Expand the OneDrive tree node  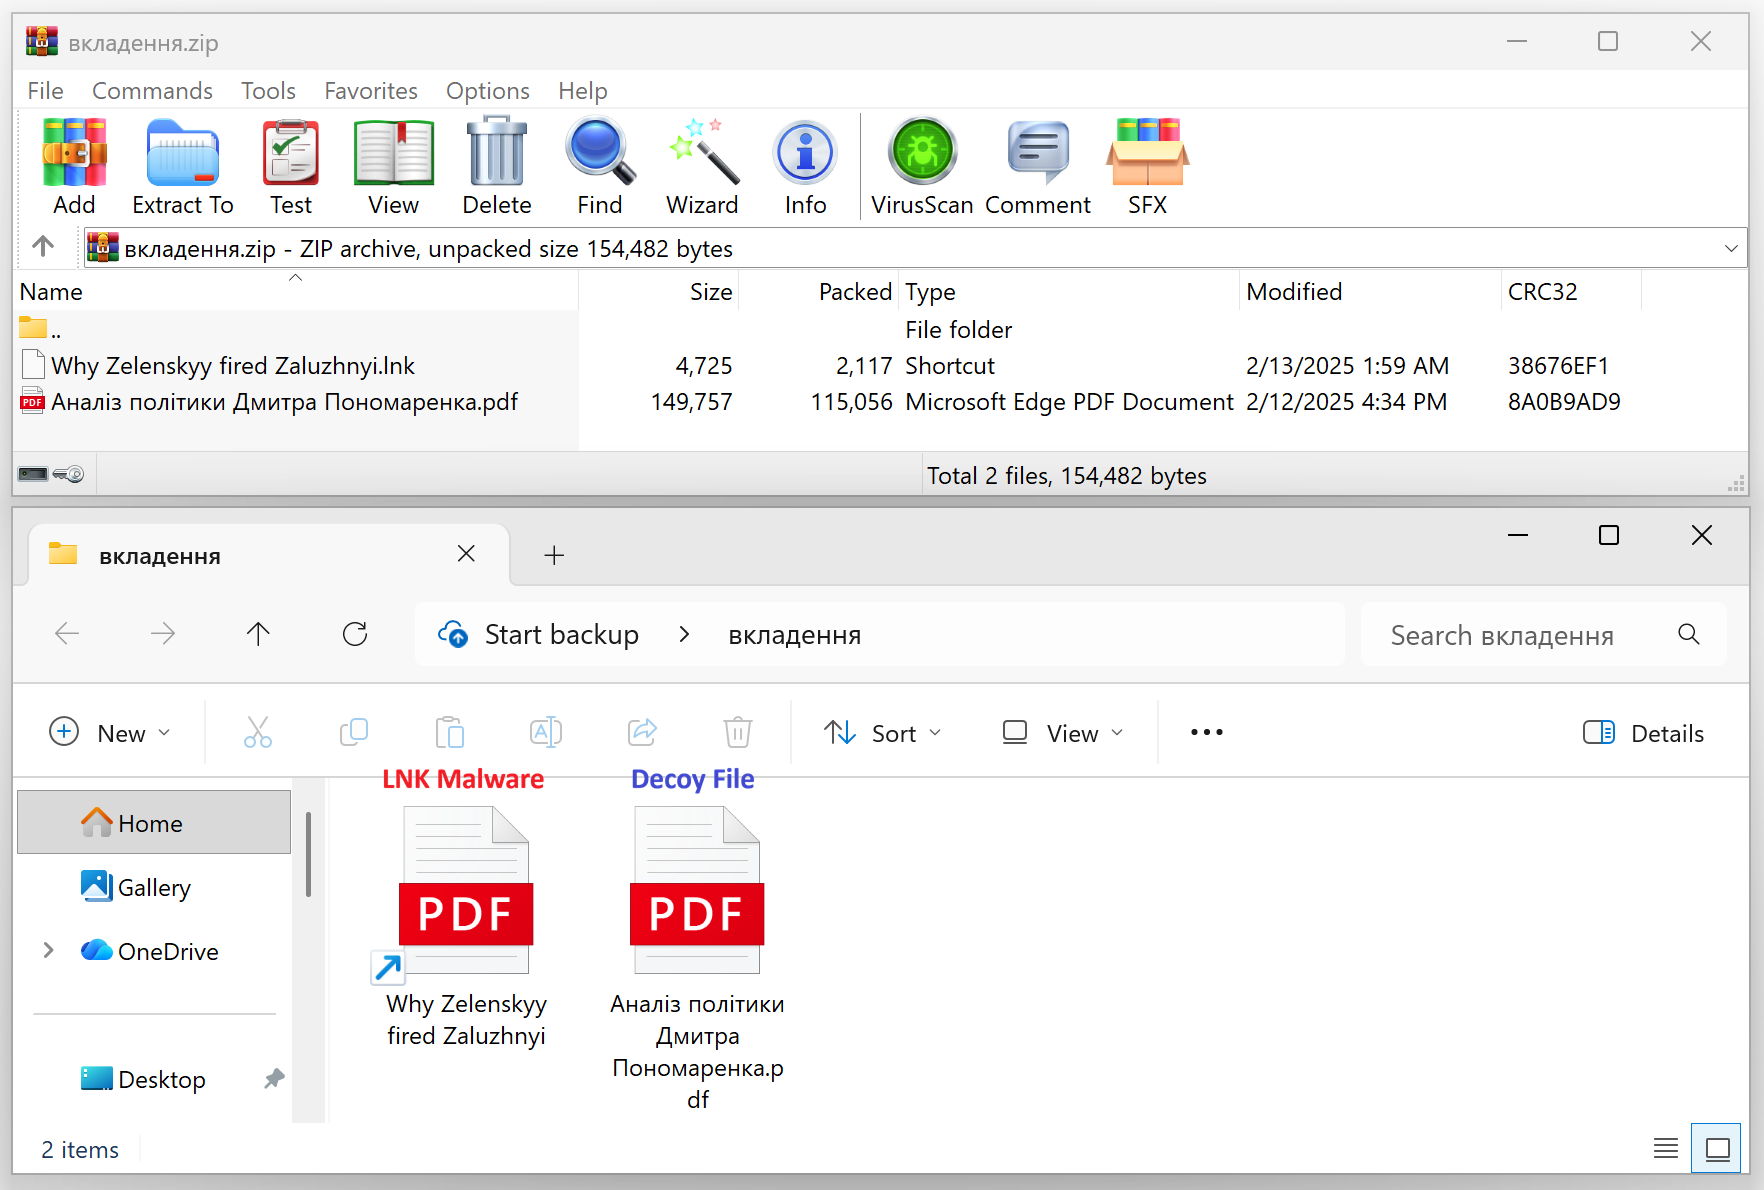pos(48,950)
